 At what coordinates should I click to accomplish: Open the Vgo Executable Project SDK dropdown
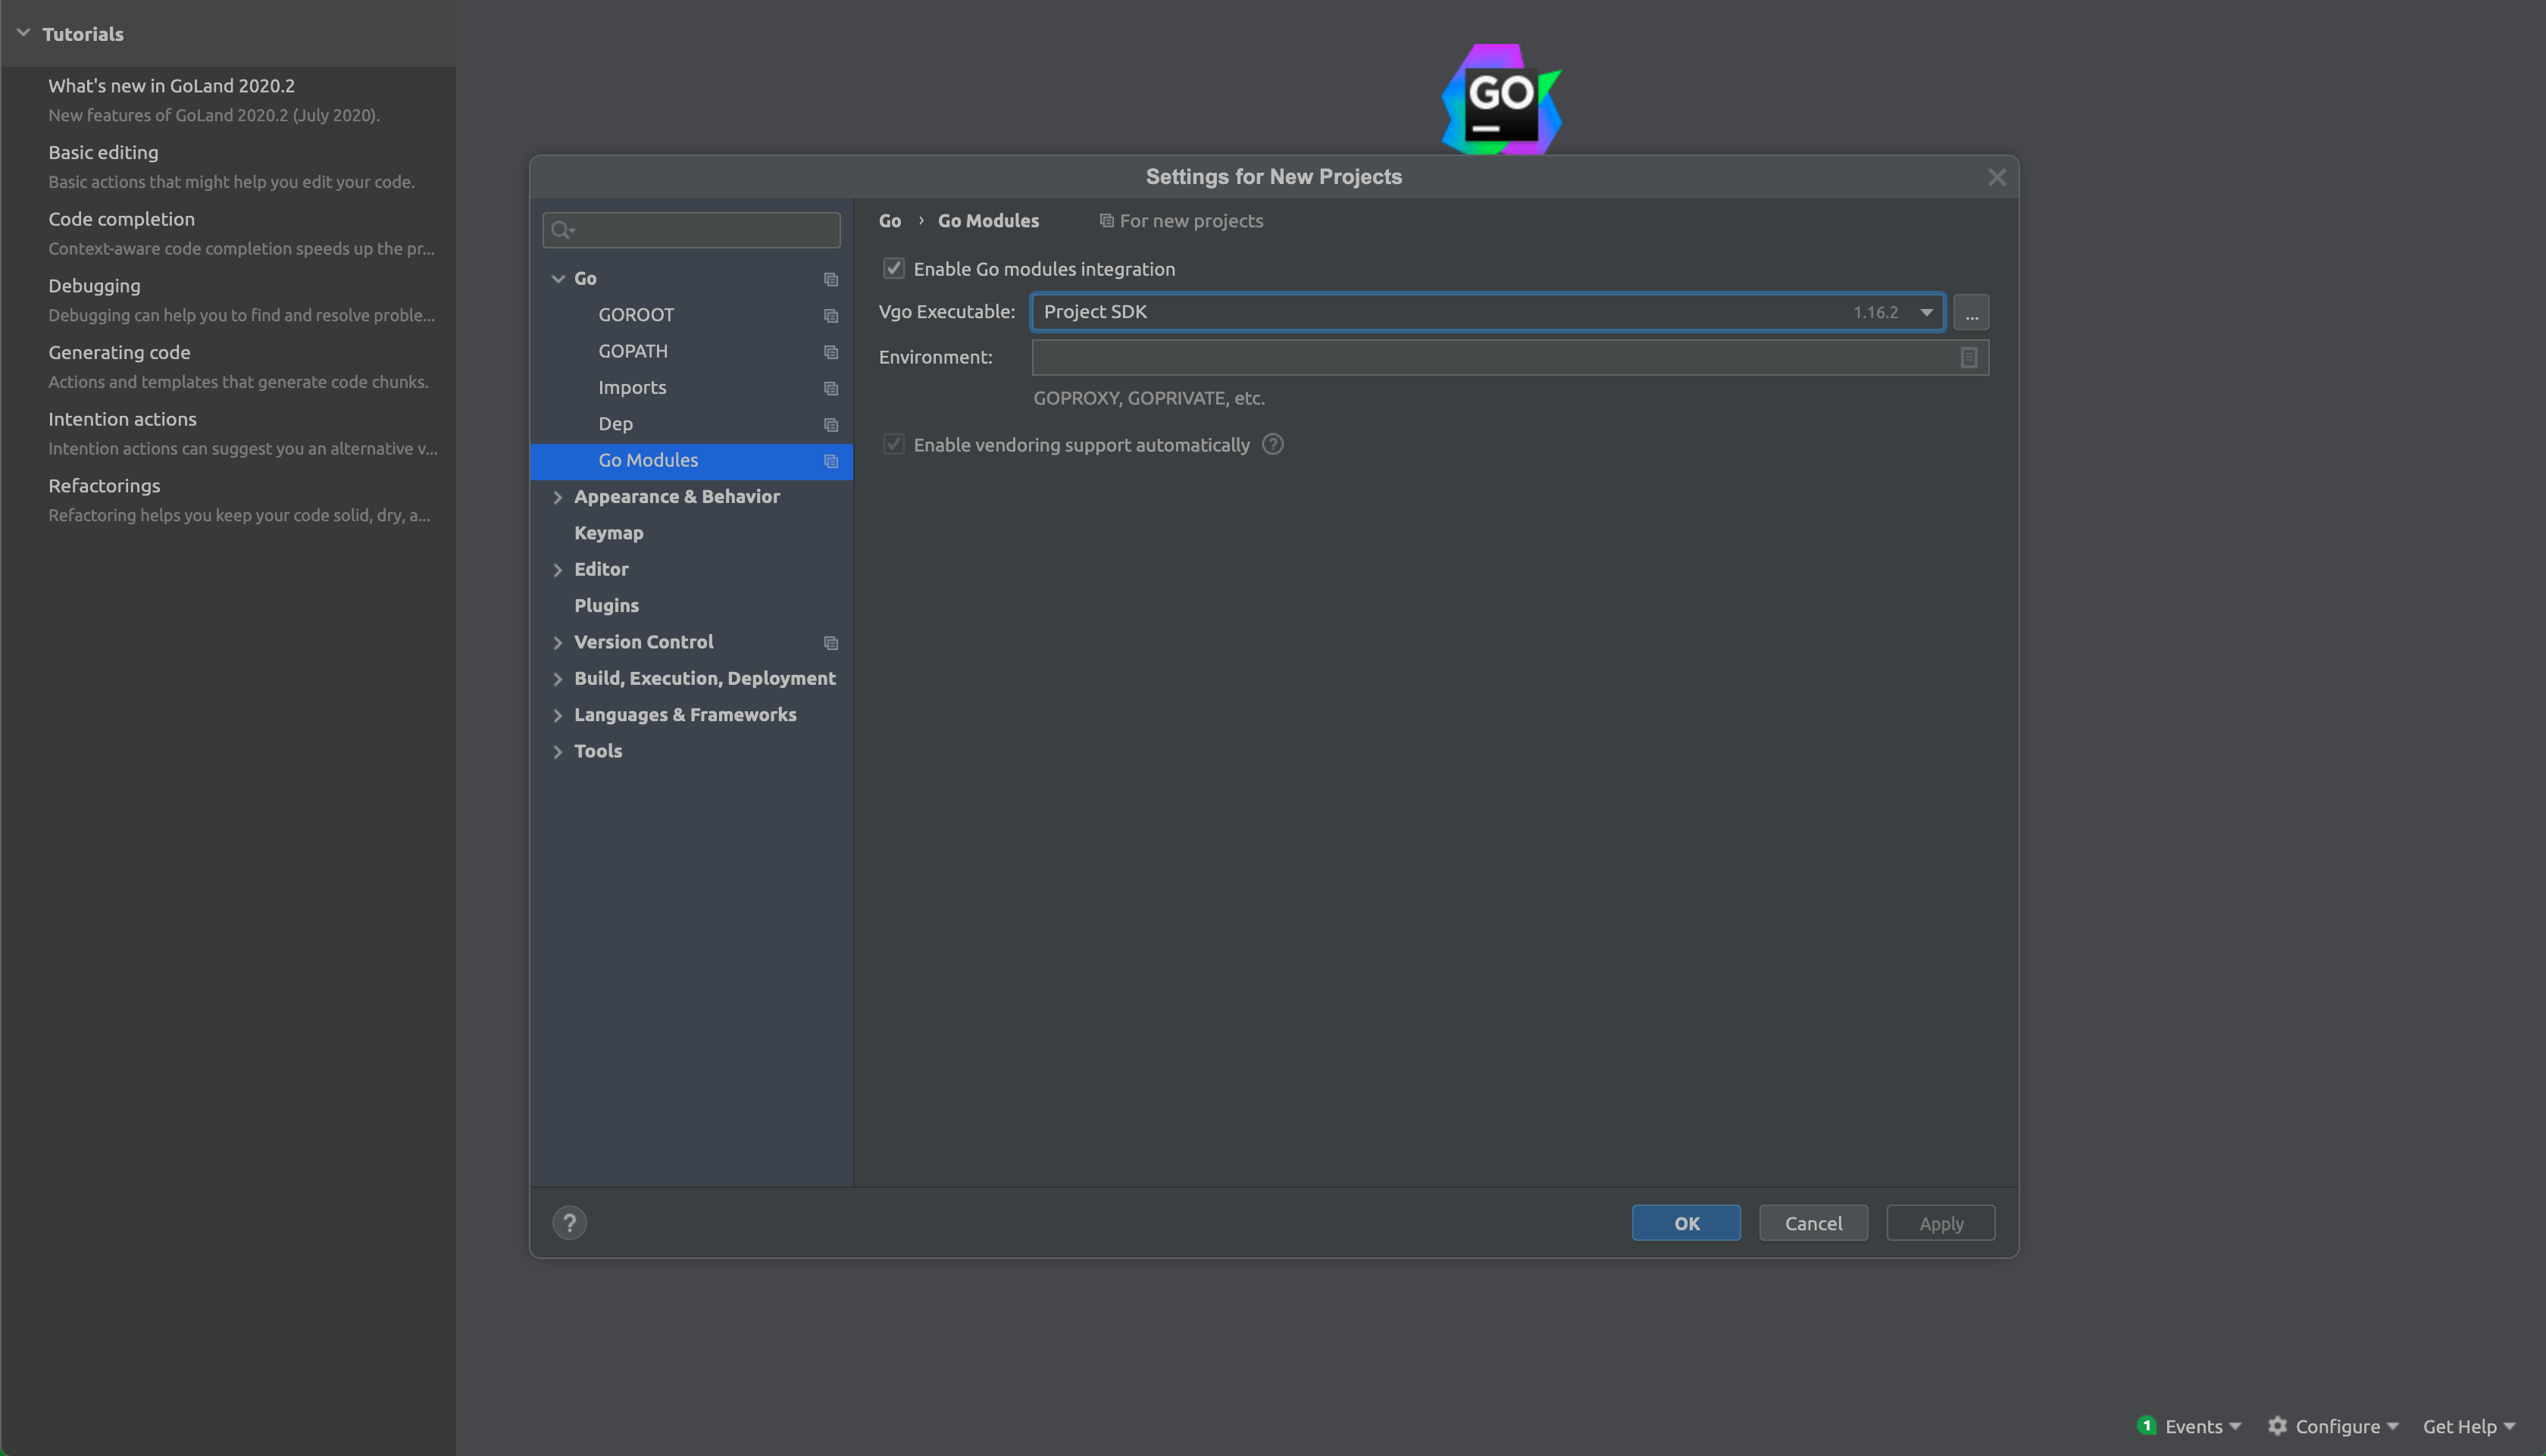point(1487,312)
